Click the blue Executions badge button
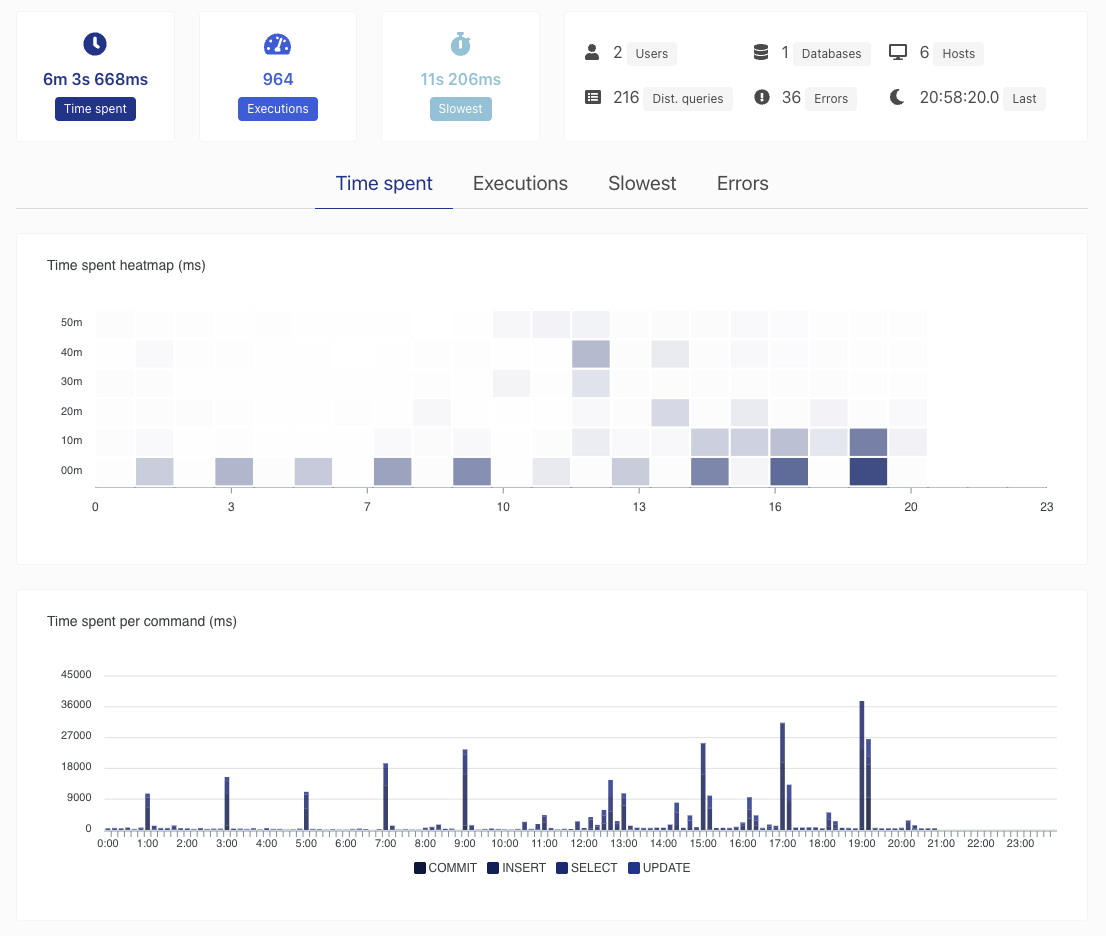This screenshot has width=1106, height=936. [278, 109]
